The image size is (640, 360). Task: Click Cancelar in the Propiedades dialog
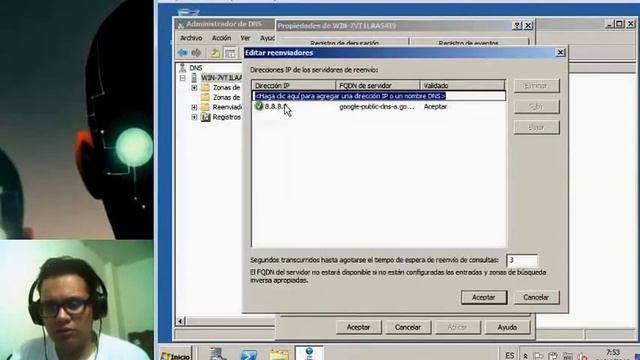408,327
